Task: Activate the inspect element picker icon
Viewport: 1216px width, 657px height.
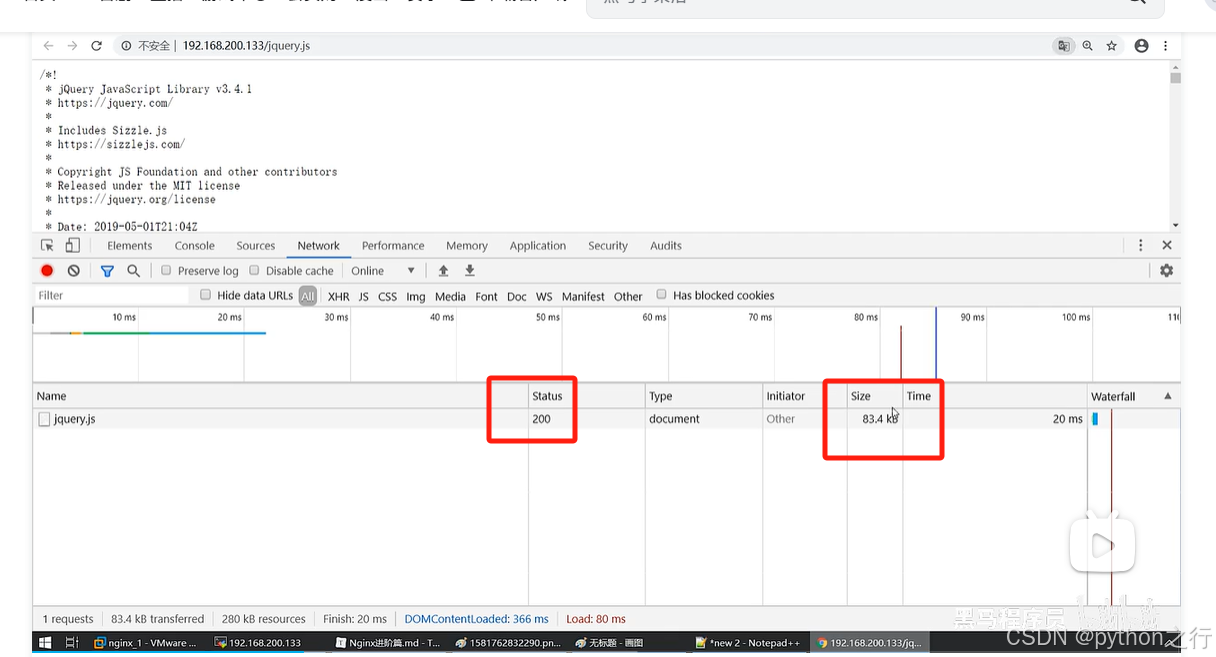Action: click(47, 245)
